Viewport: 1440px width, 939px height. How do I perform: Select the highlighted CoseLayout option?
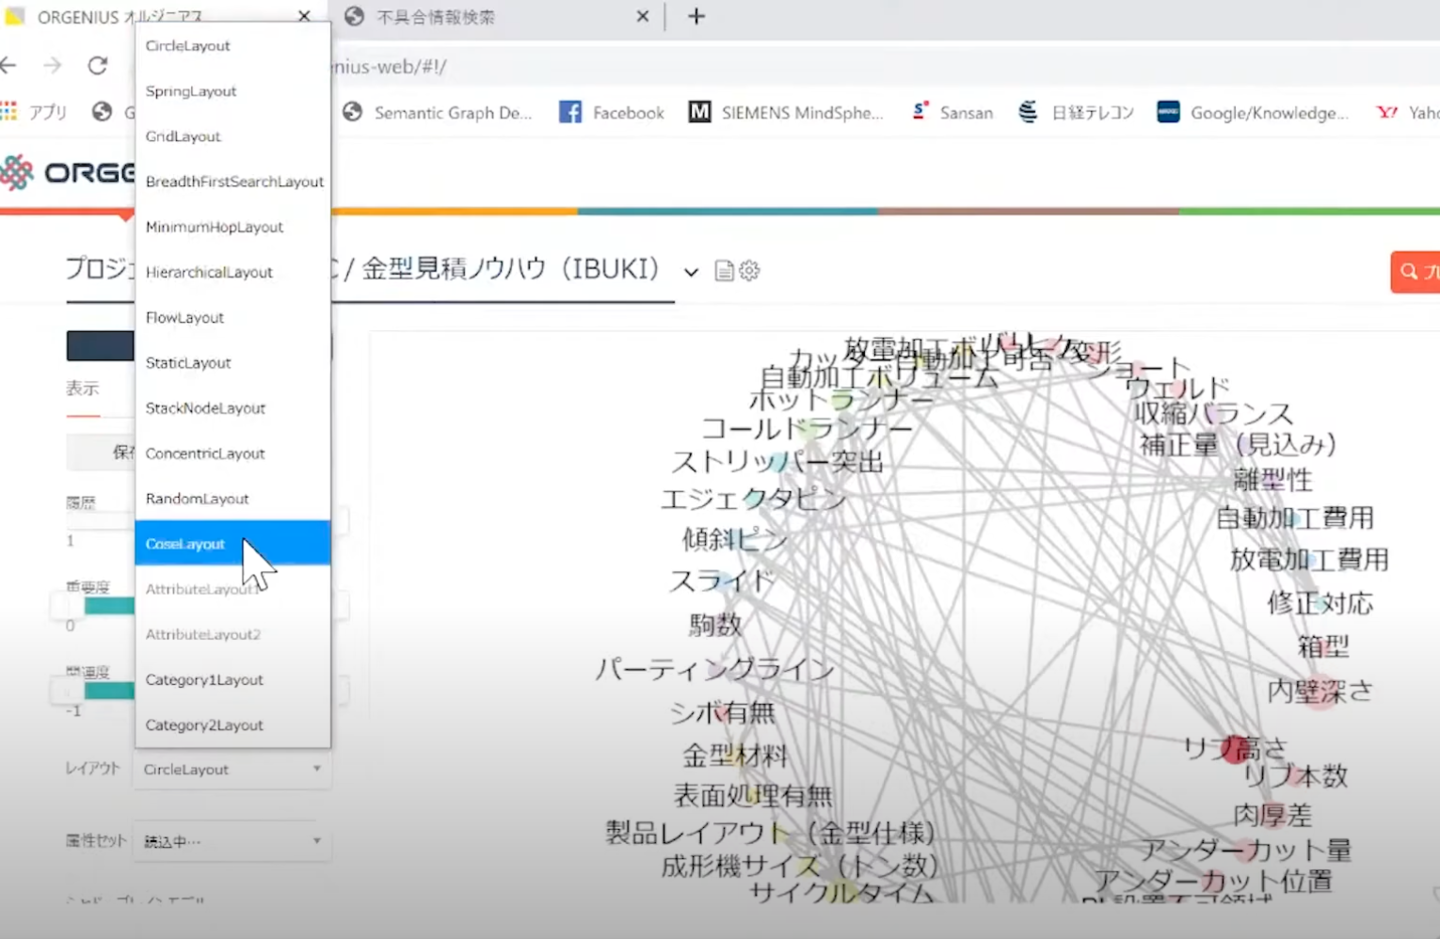[x=233, y=543]
